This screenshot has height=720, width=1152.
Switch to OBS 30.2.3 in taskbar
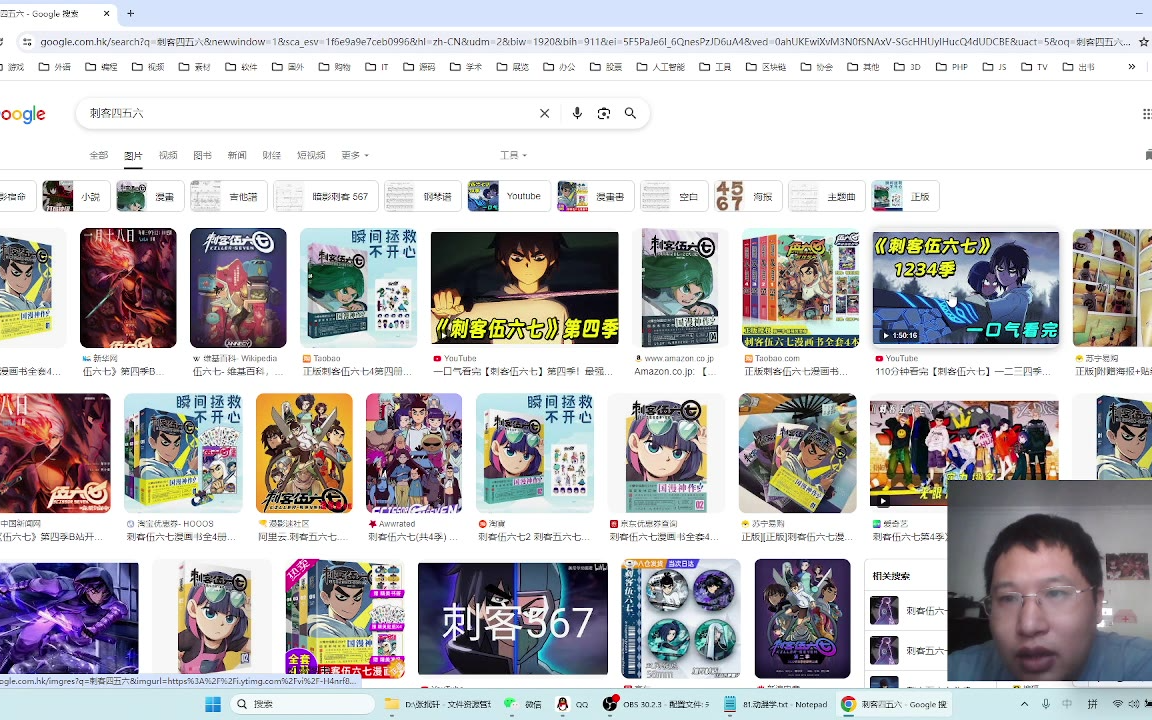tap(656, 704)
